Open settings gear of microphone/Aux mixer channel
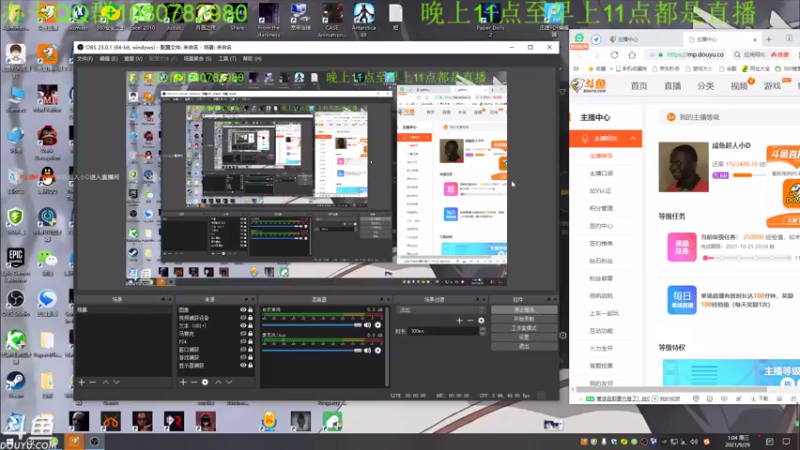This screenshot has height=450, width=800. pos(378,351)
